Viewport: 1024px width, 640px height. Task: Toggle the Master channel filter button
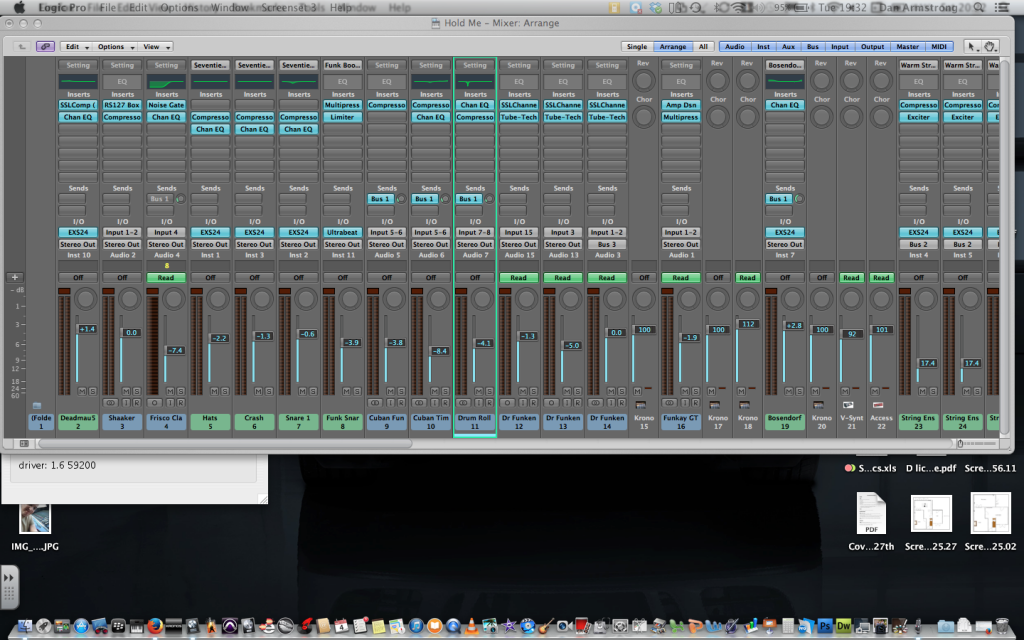coord(908,46)
